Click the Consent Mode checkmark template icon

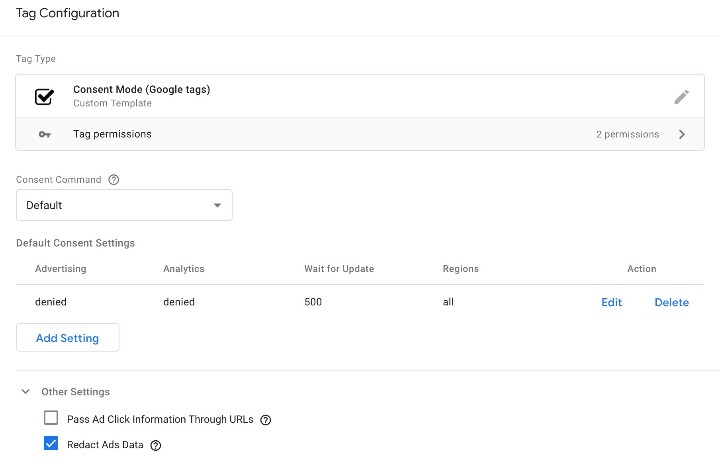pos(44,96)
